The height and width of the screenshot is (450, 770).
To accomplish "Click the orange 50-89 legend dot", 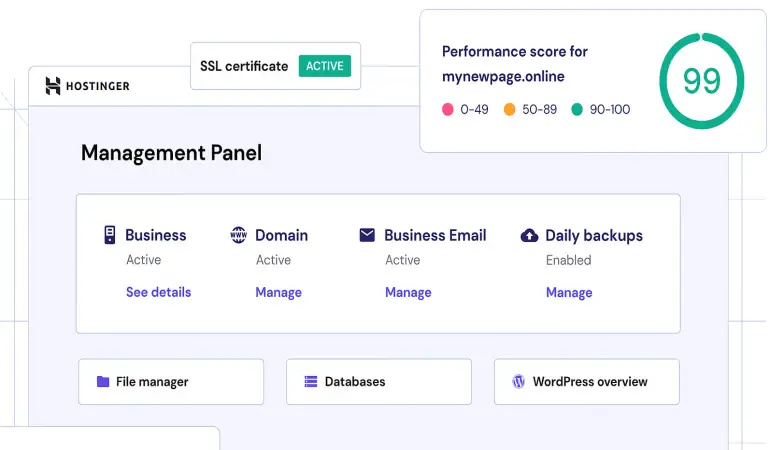I will pyautogui.click(x=510, y=109).
